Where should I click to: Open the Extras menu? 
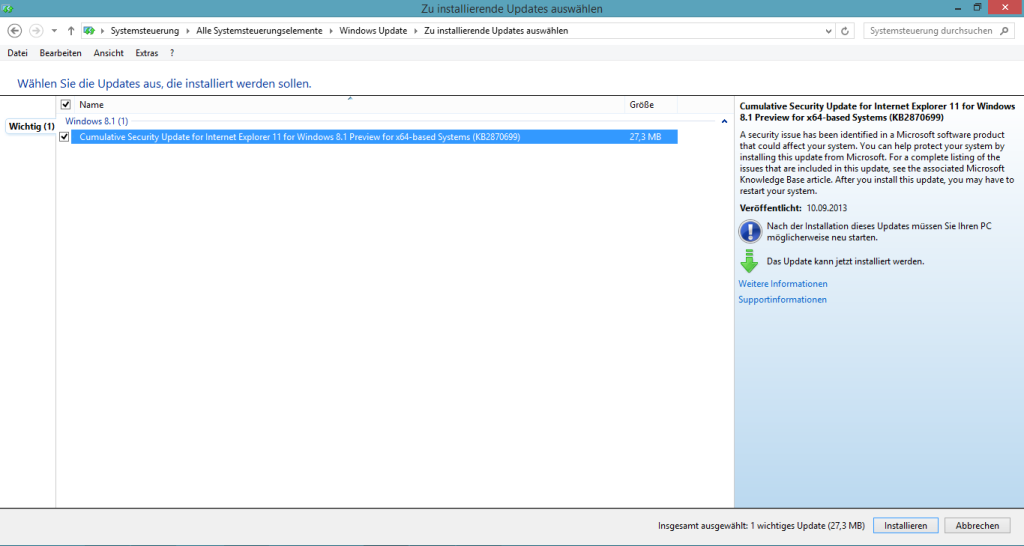click(x=146, y=53)
